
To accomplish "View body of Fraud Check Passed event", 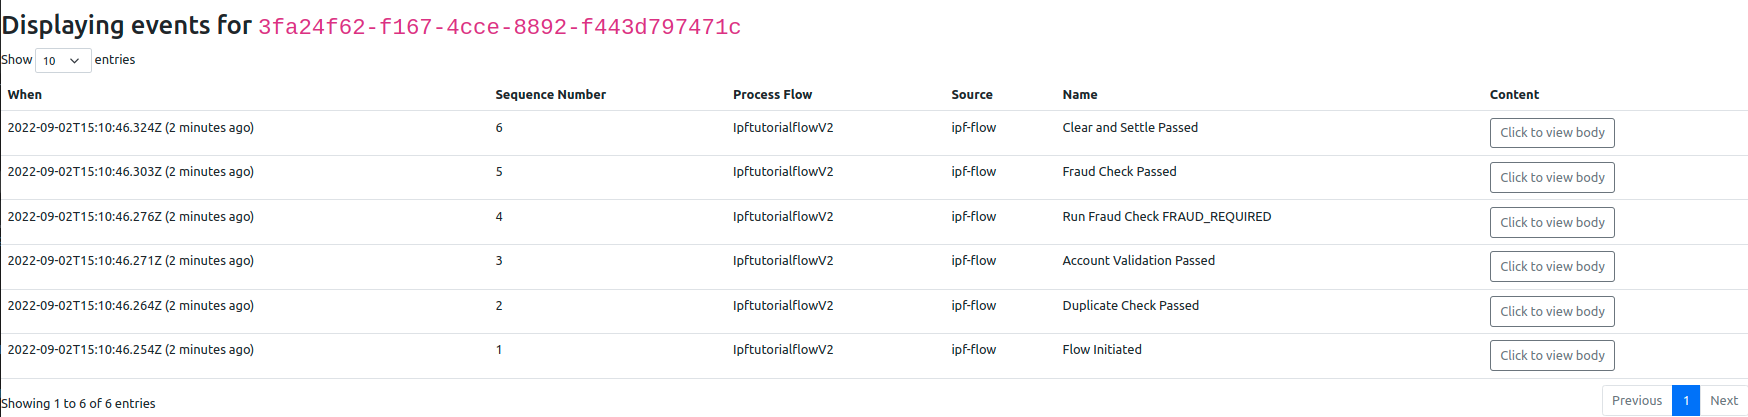I will pos(1551,178).
